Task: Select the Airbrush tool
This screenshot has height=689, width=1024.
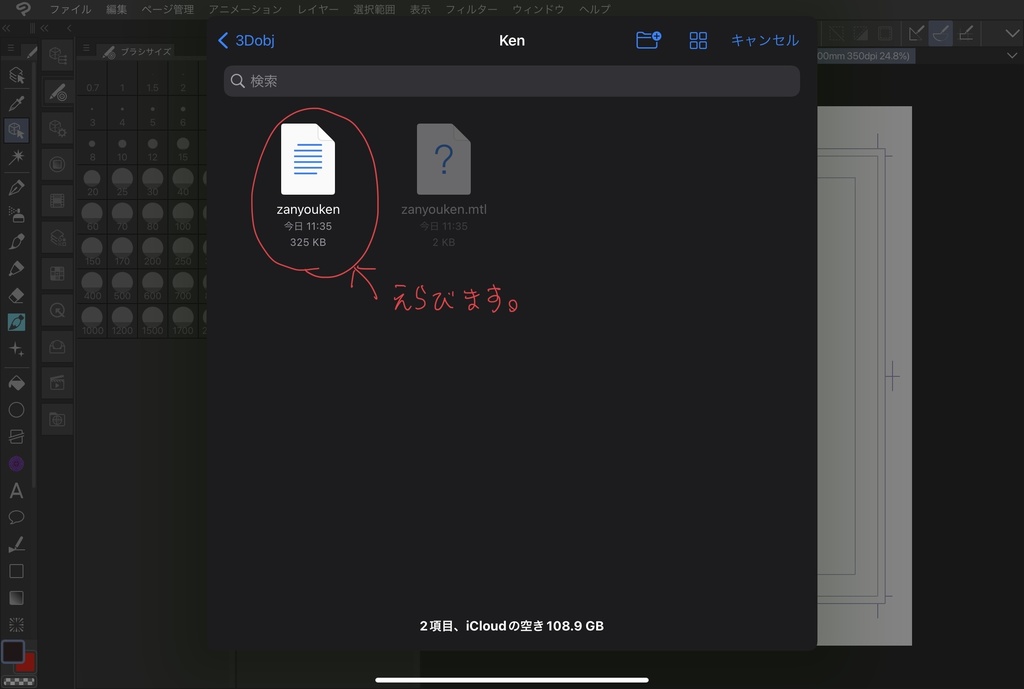Action: [16, 214]
